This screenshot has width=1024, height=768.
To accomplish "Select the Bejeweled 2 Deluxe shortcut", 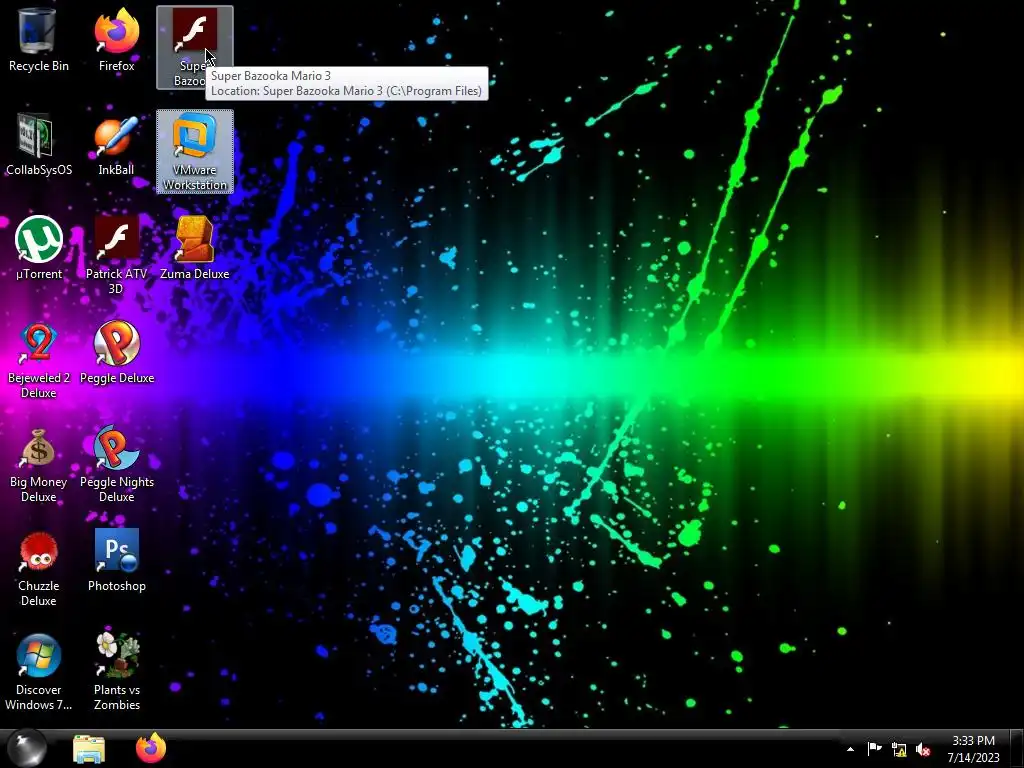I will (x=39, y=360).
